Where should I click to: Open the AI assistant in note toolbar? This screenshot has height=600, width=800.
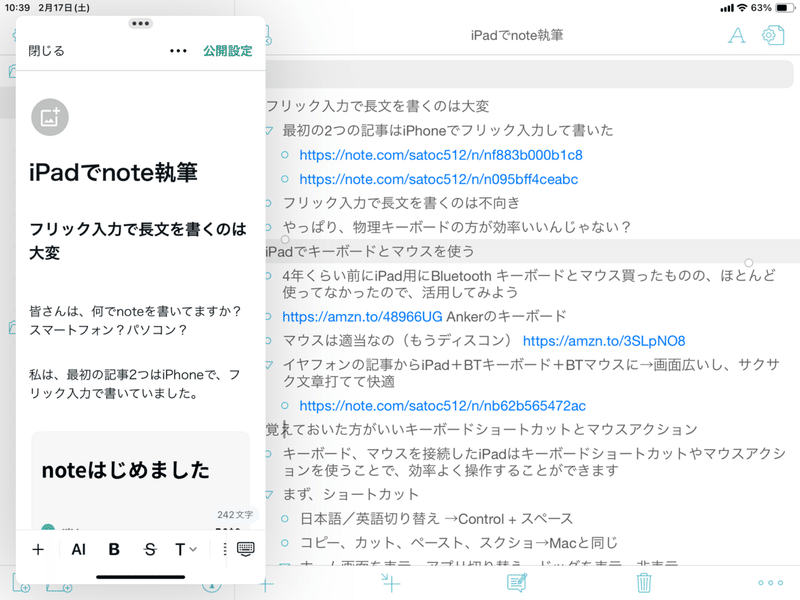tap(79, 549)
